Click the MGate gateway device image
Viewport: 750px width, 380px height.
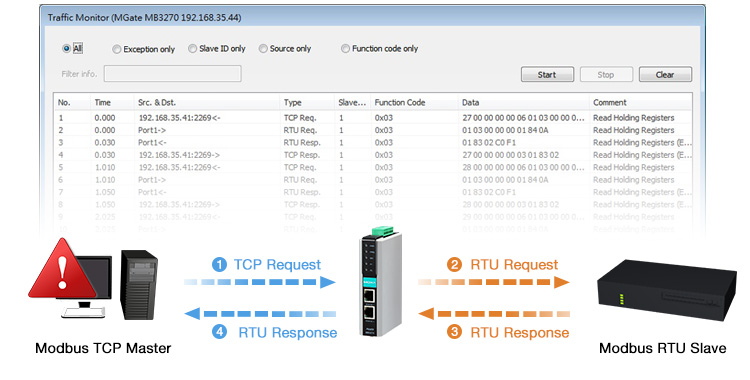381,281
